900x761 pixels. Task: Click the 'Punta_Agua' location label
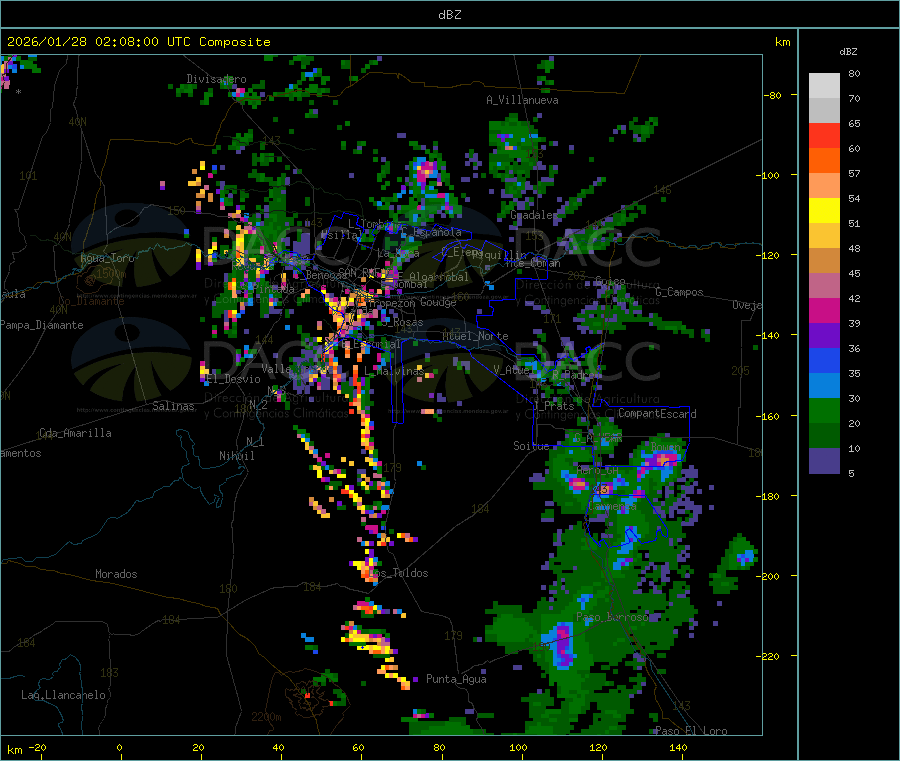click(456, 679)
